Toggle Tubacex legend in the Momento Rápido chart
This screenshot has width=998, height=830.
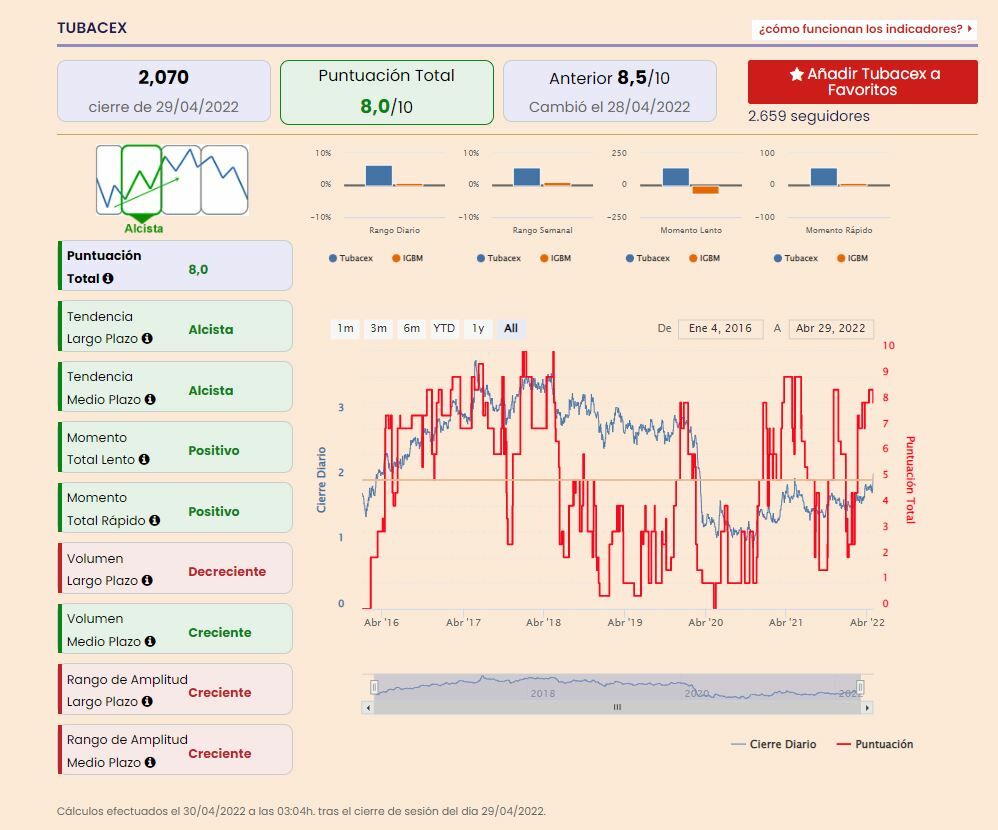[x=796, y=258]
